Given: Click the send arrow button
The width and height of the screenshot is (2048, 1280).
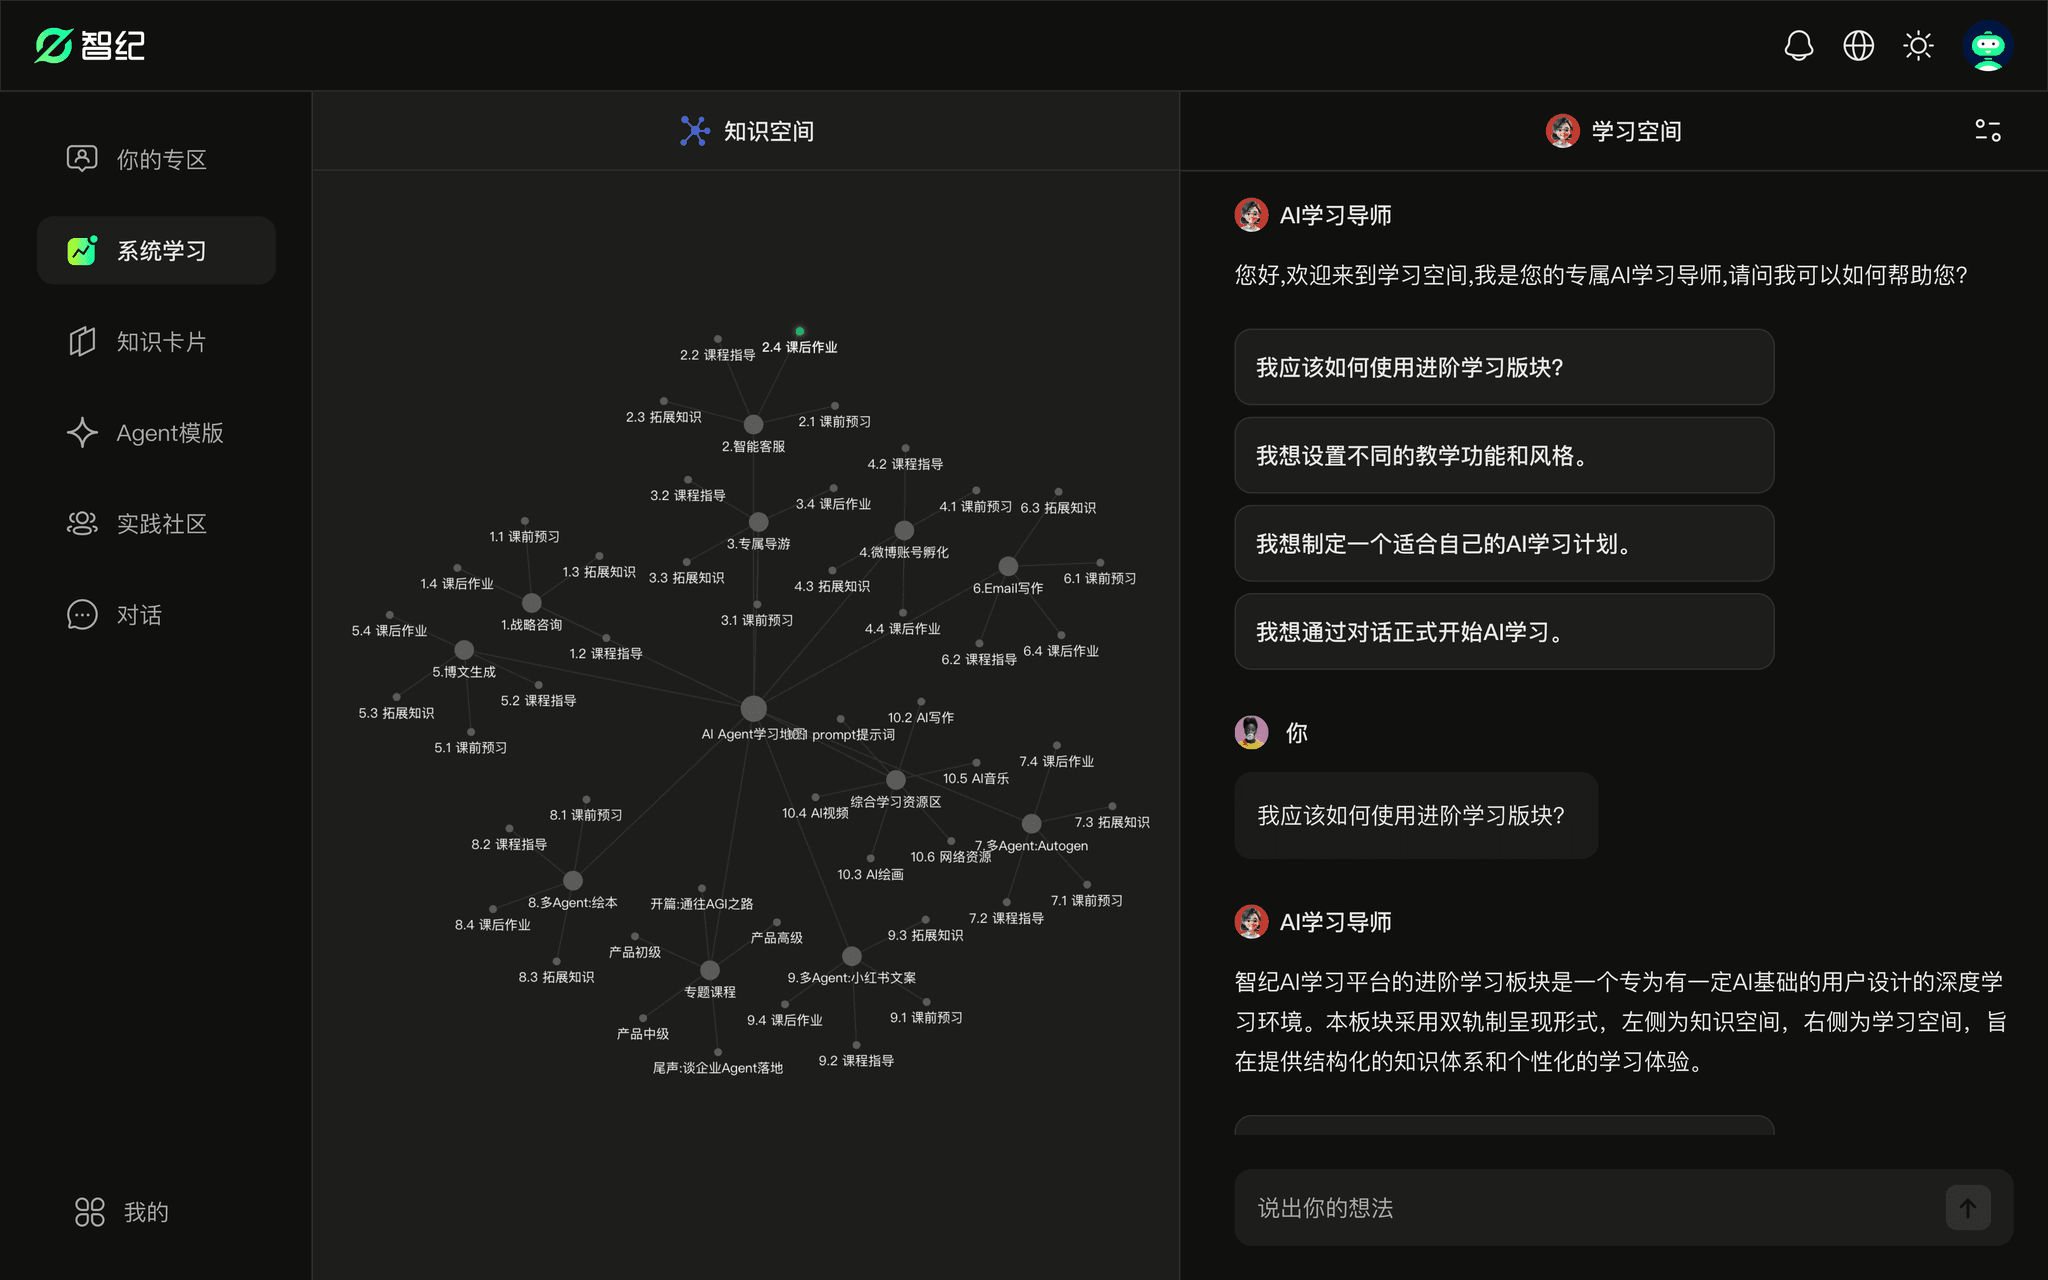Looking at the screenshot, I should click(1967, 1208).
